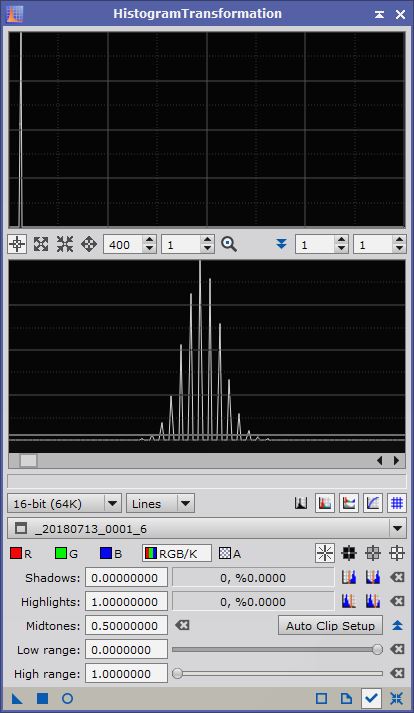The height and width of the screenshot is (713, 414).
Task: Click the New Instance triangle icon
Action: 17,698
